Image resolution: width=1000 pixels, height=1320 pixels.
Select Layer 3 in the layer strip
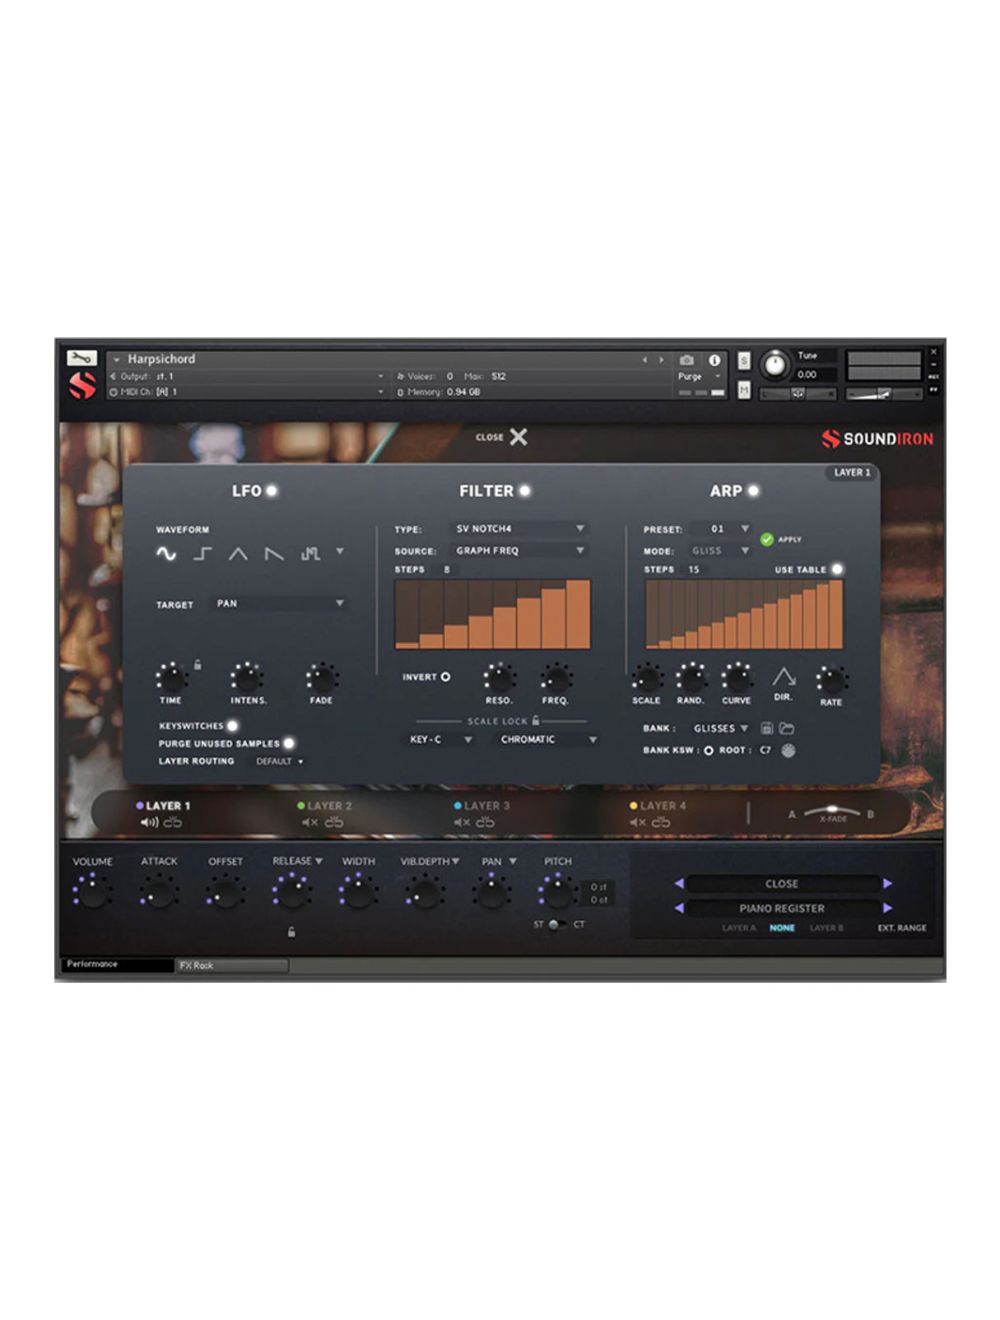485,804
